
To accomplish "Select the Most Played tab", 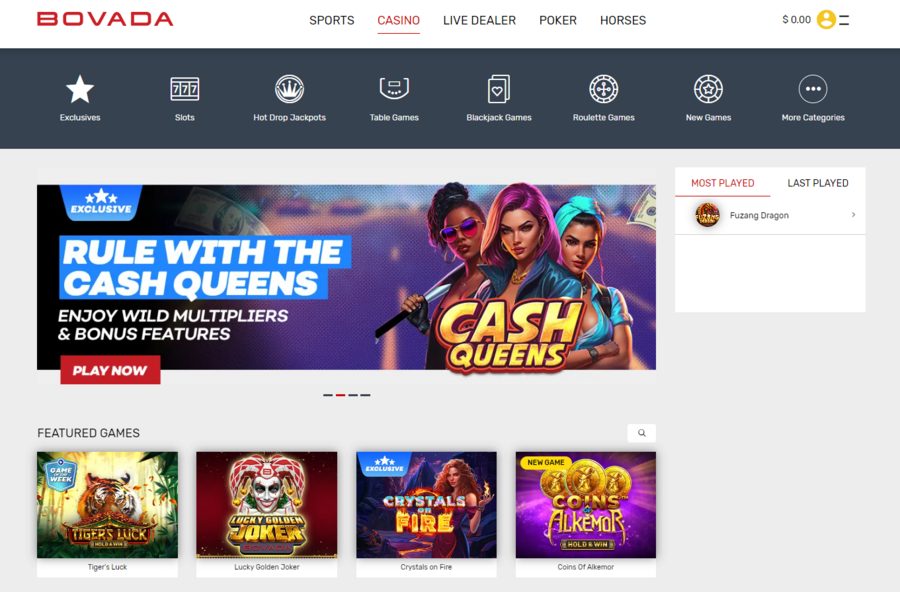I will point(723,183).
